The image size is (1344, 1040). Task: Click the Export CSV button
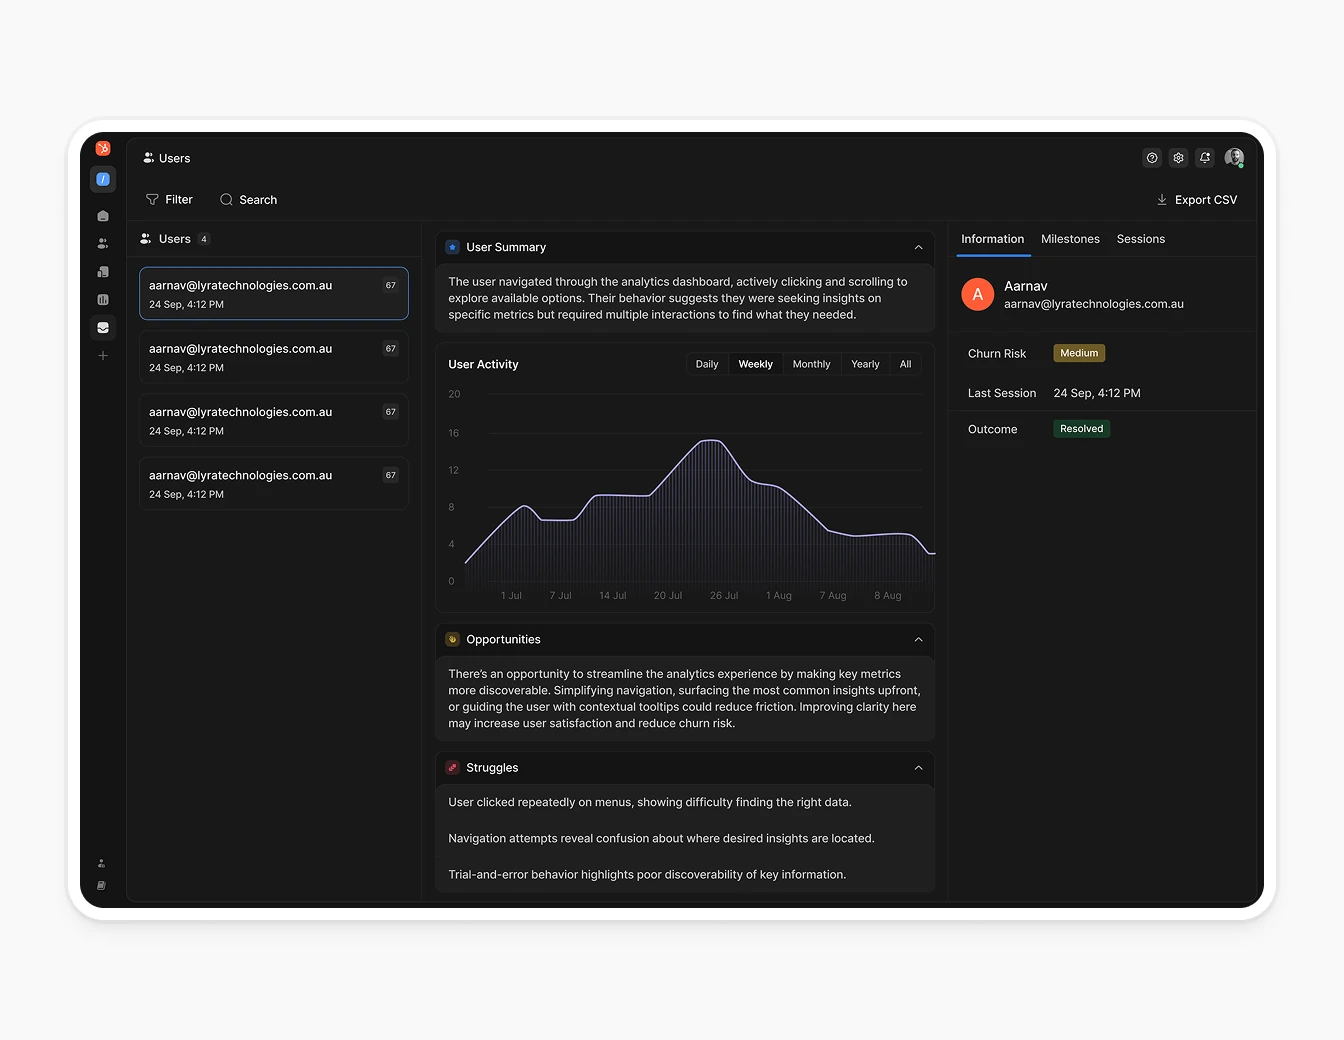tap(1196, 199)
